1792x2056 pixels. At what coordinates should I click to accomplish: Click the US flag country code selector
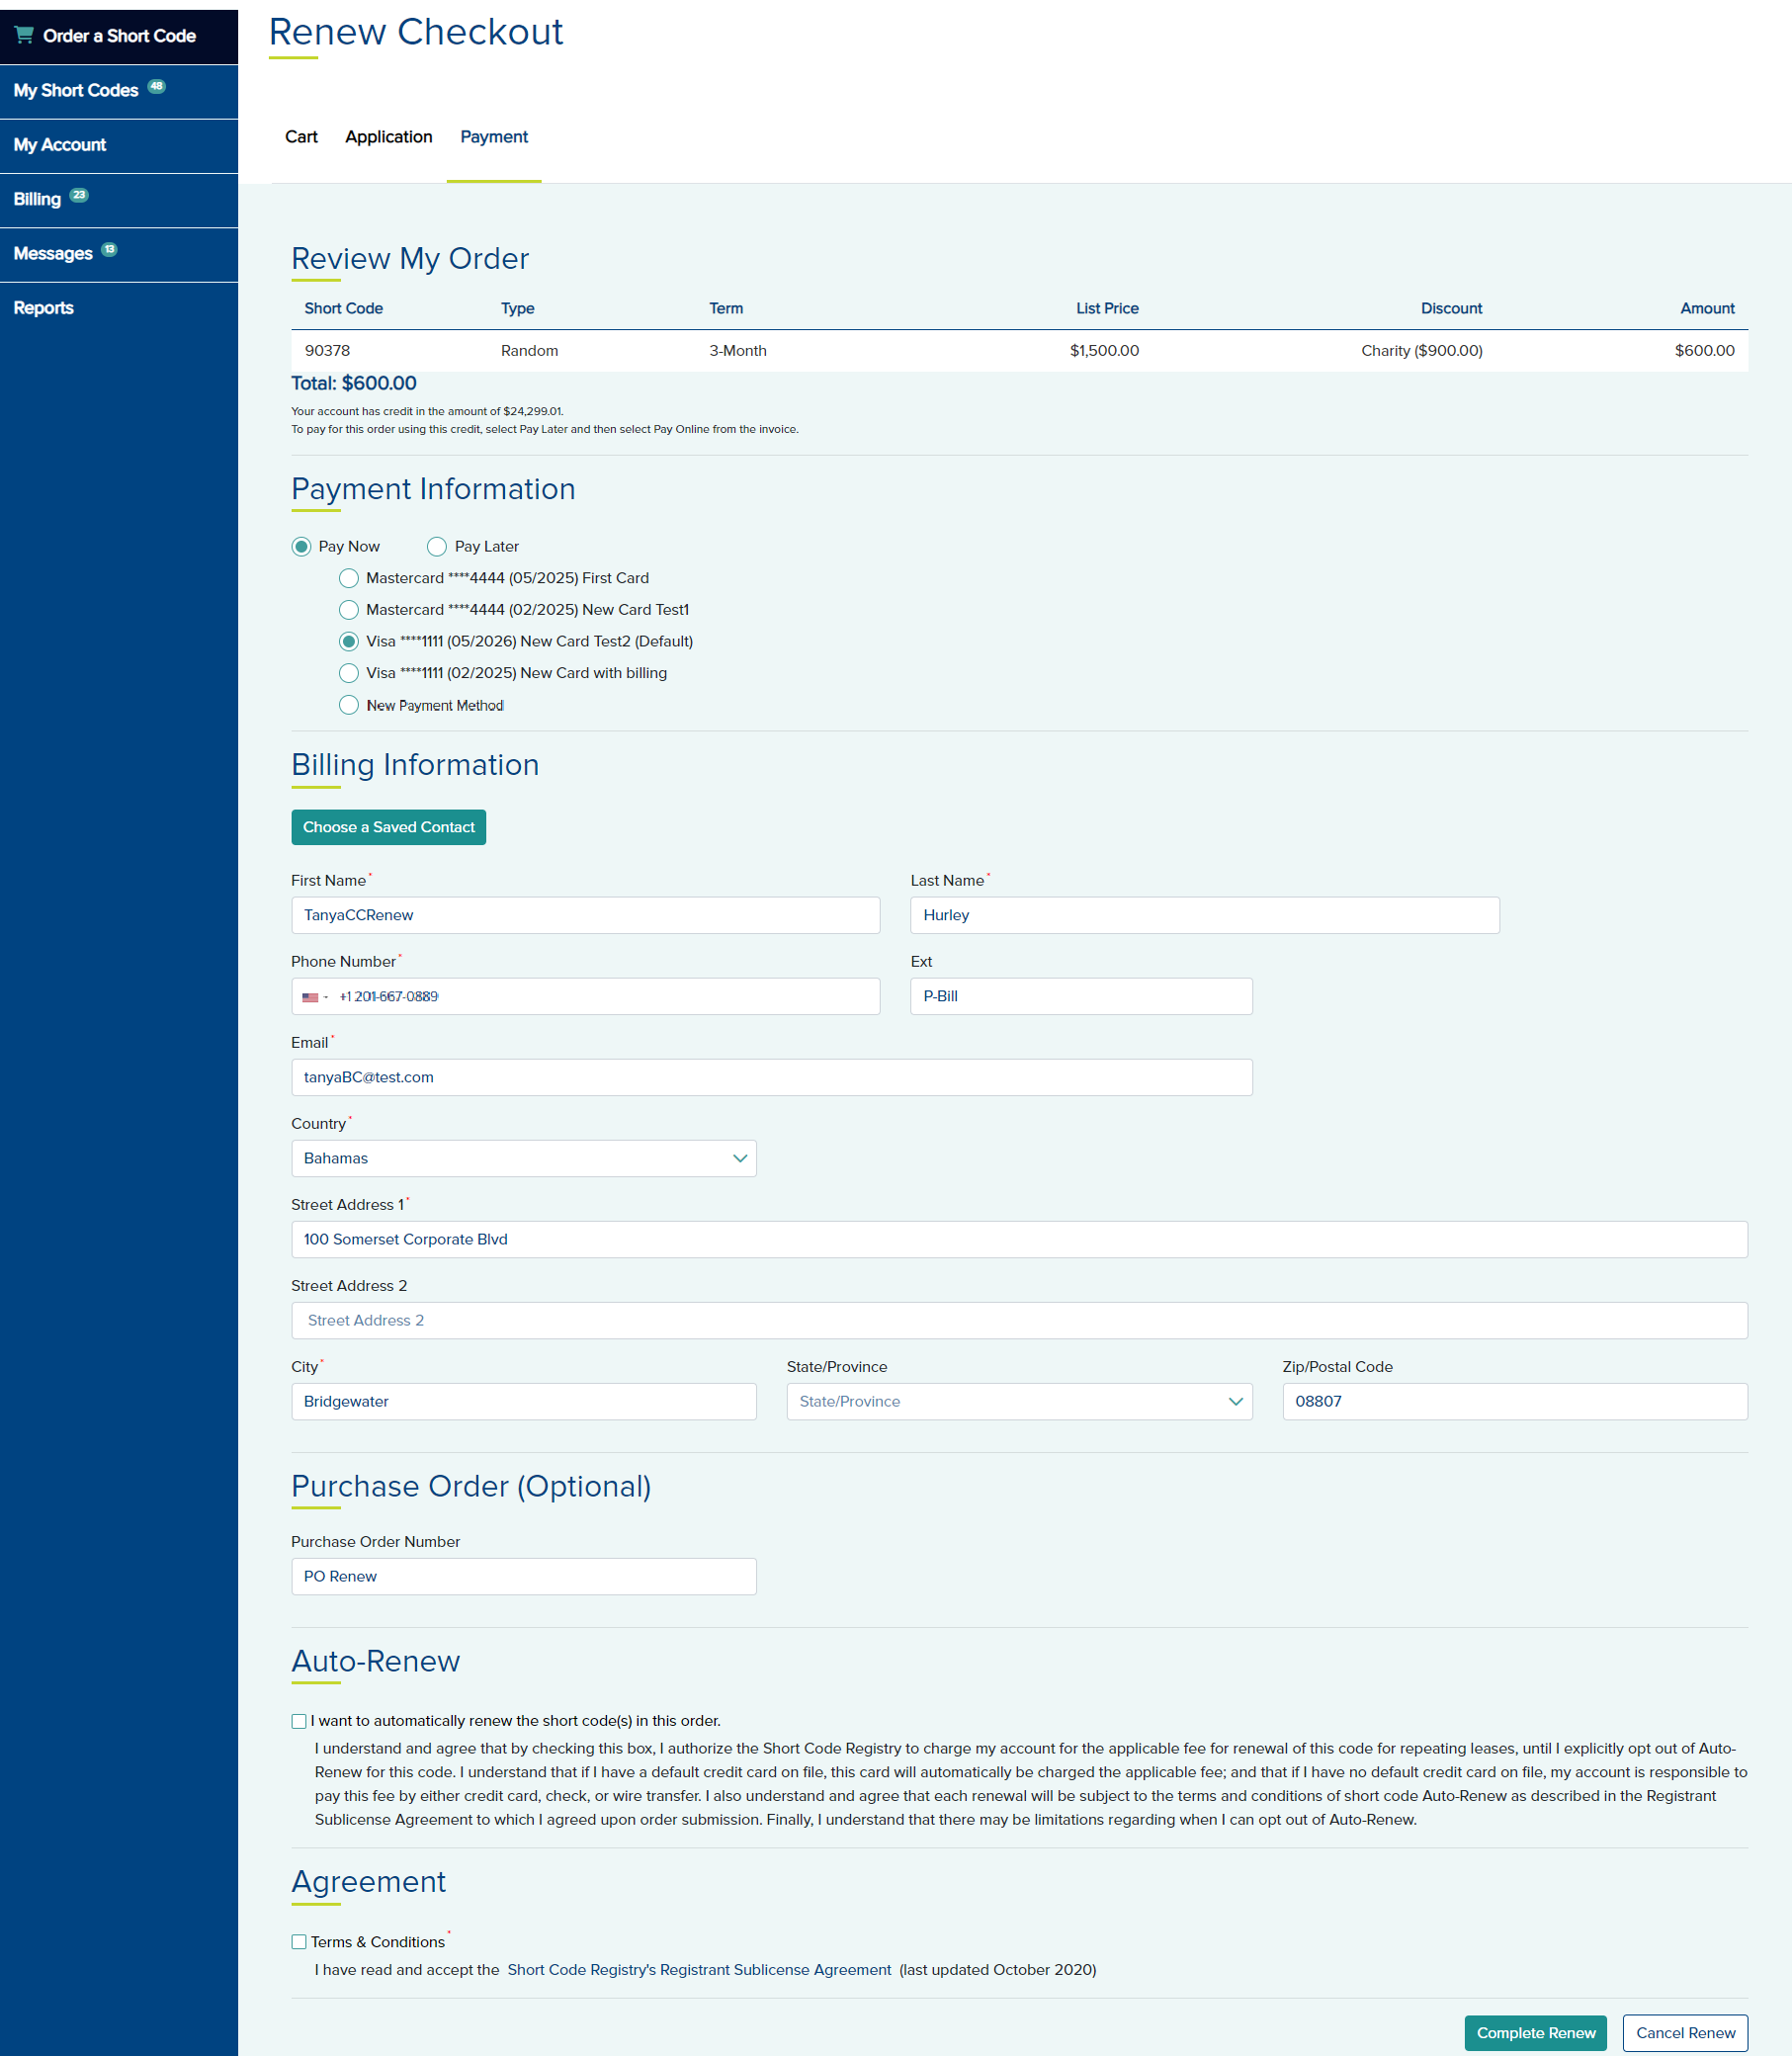tap(314, 997)
